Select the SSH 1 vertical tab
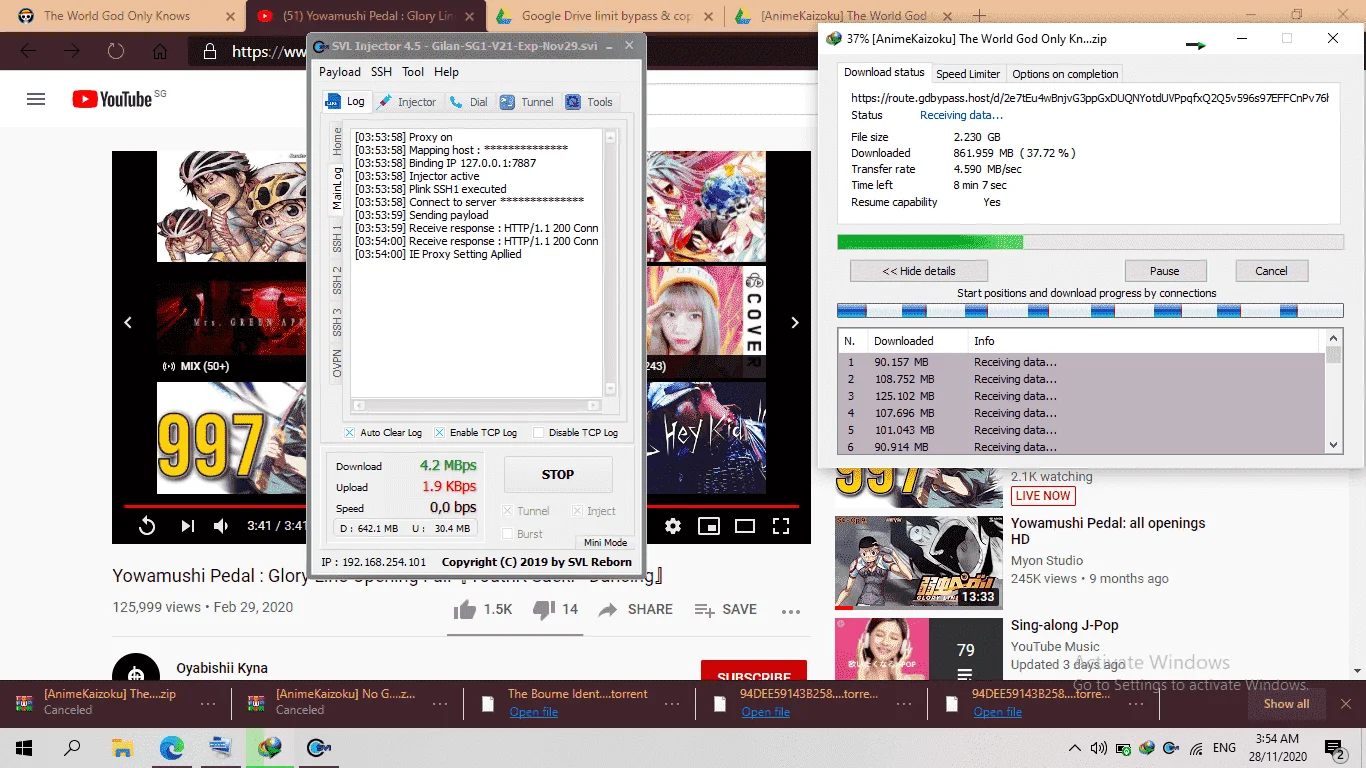This screenshot has height=768, width=1366. pyautogui.click(x=337, y=239)
